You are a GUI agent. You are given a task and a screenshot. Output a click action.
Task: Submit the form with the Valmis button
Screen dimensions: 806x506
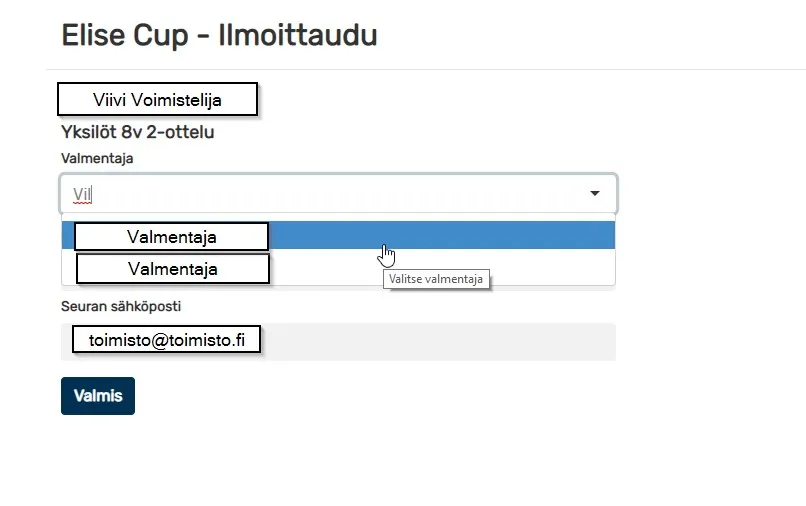[98, 396]
